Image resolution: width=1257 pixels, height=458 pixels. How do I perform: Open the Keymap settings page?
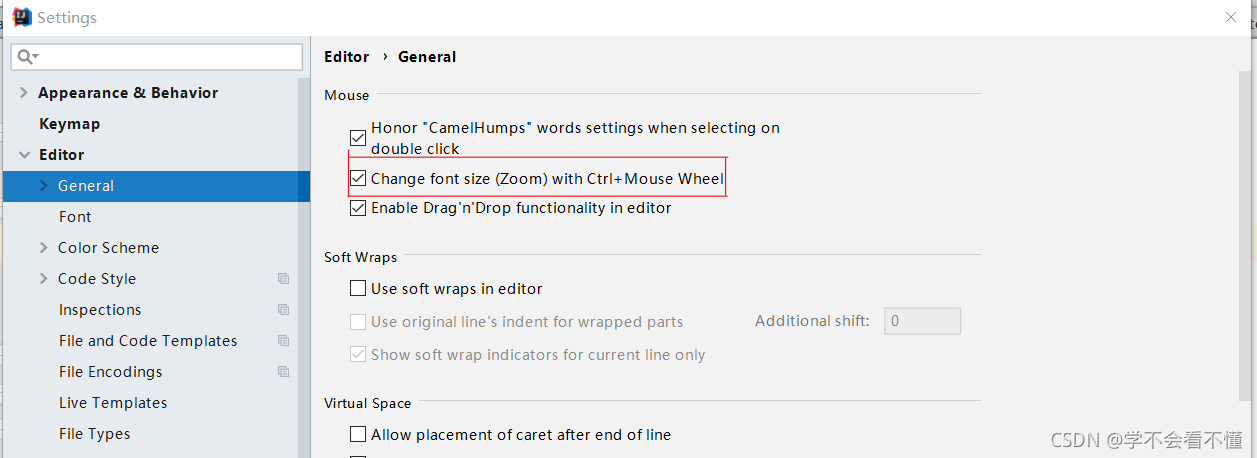click(69, 124)
